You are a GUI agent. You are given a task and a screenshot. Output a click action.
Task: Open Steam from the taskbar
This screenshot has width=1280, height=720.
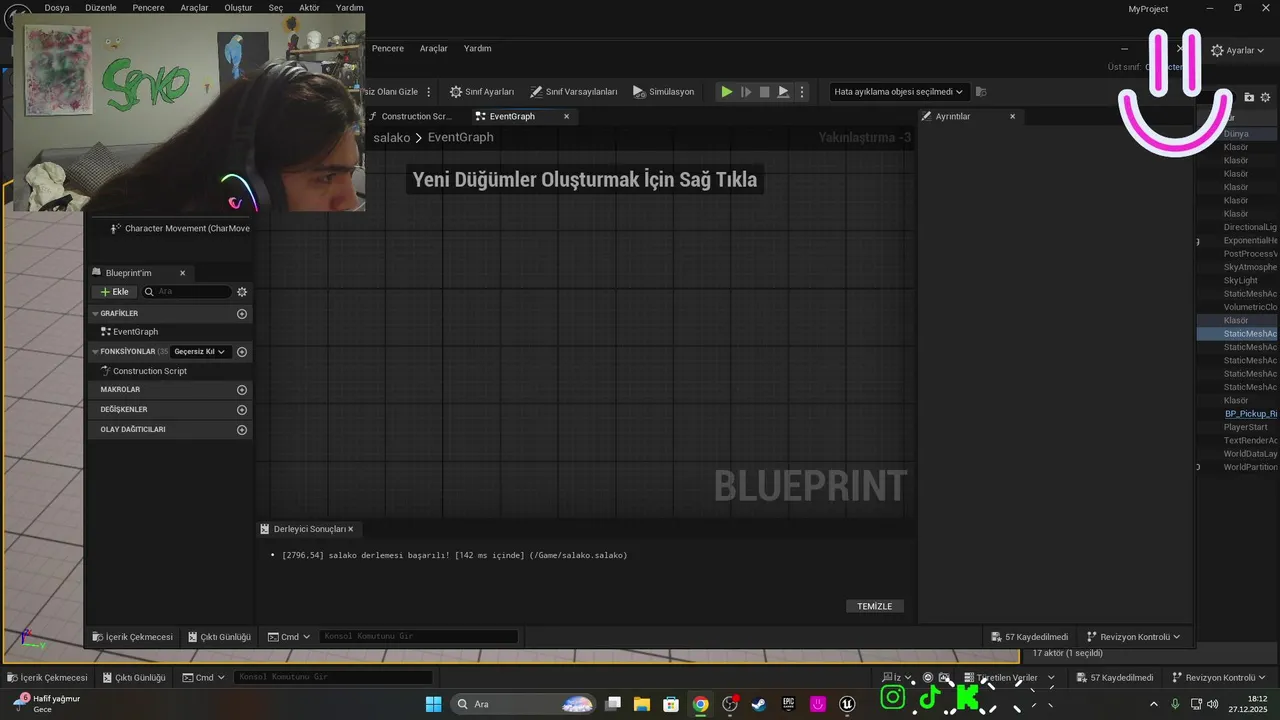tap(759, 704)
